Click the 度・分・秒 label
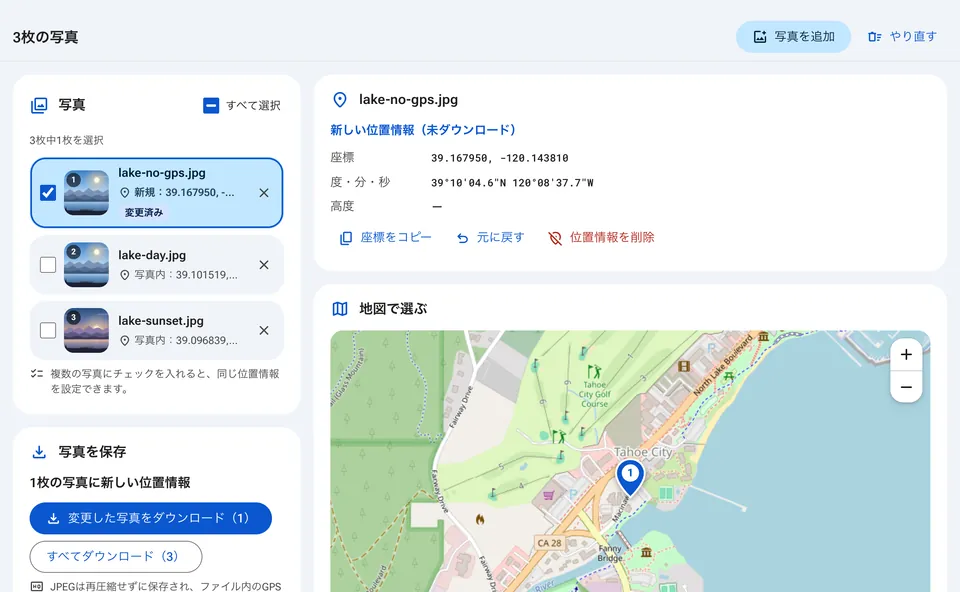This screenshot has width=960, height=592. point(360,182)
